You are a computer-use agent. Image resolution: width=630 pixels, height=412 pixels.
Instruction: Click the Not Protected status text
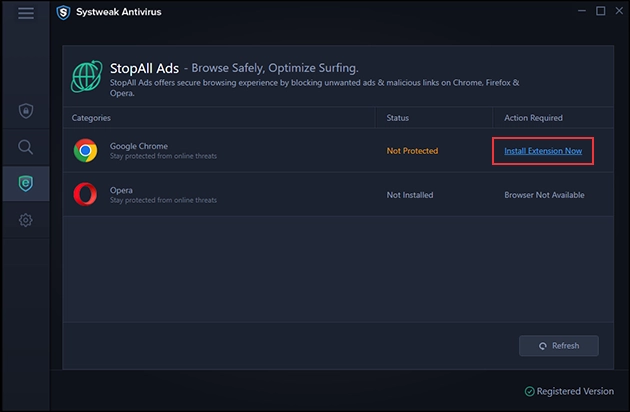point(412,151)
